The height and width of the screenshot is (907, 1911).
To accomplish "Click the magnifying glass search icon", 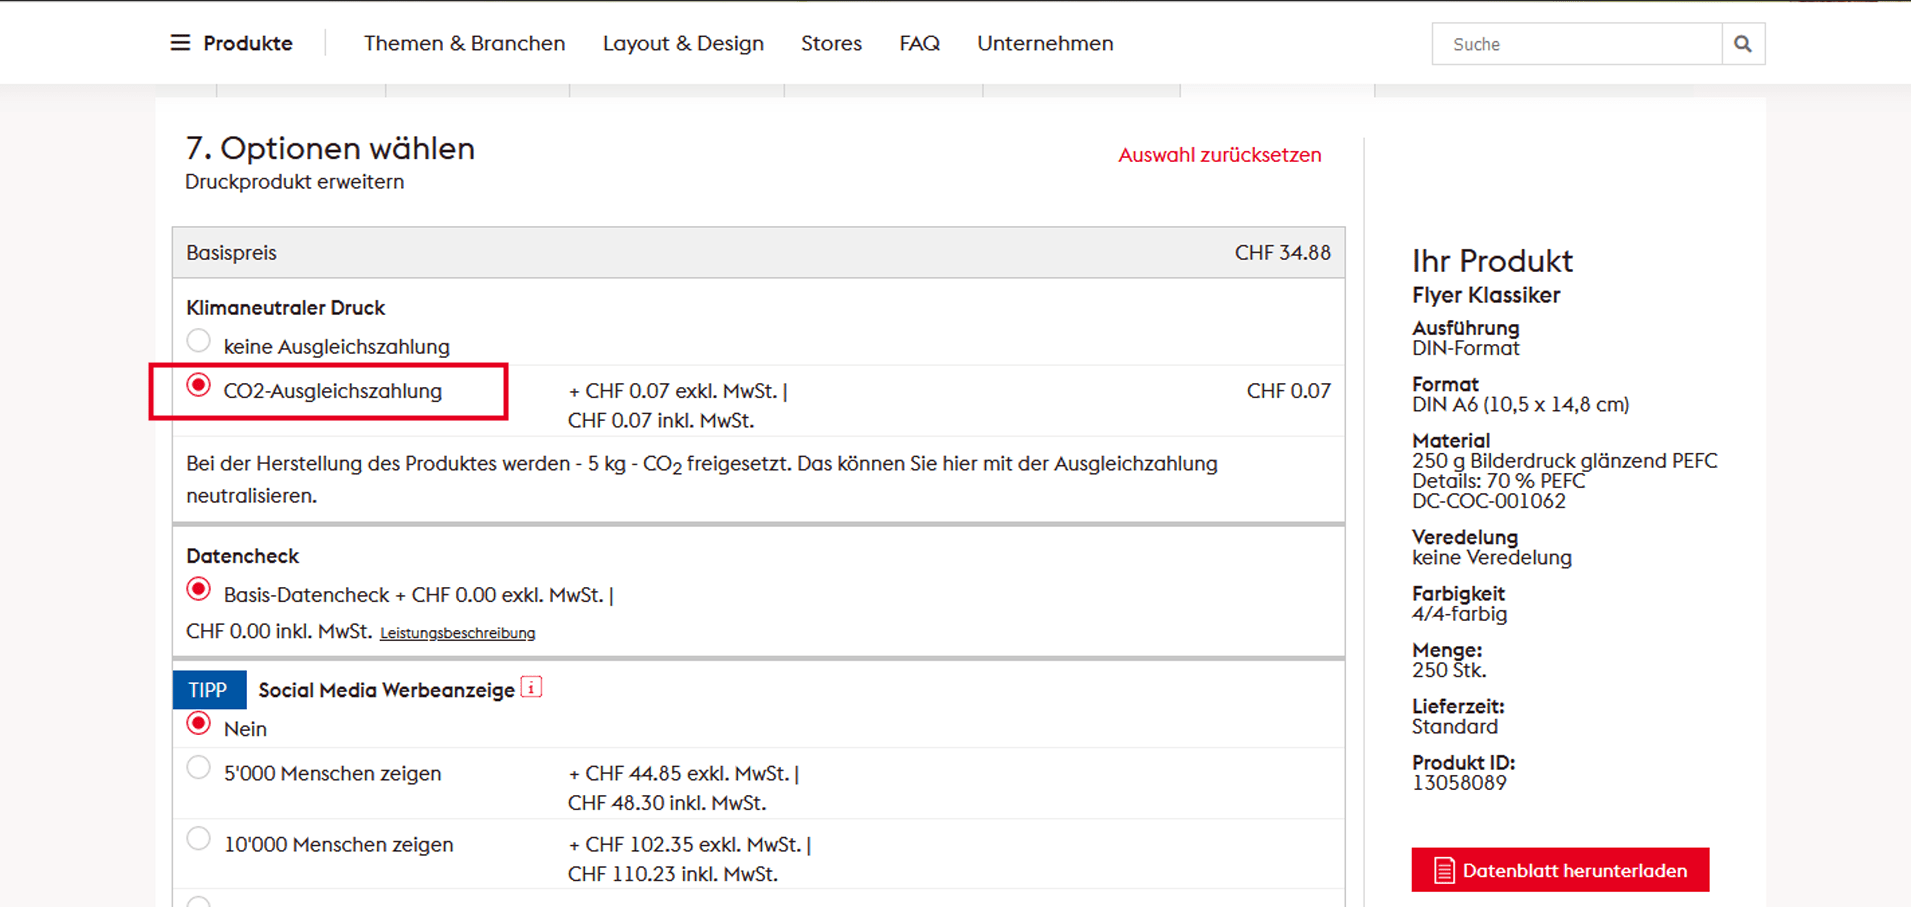I will 1743,44.
